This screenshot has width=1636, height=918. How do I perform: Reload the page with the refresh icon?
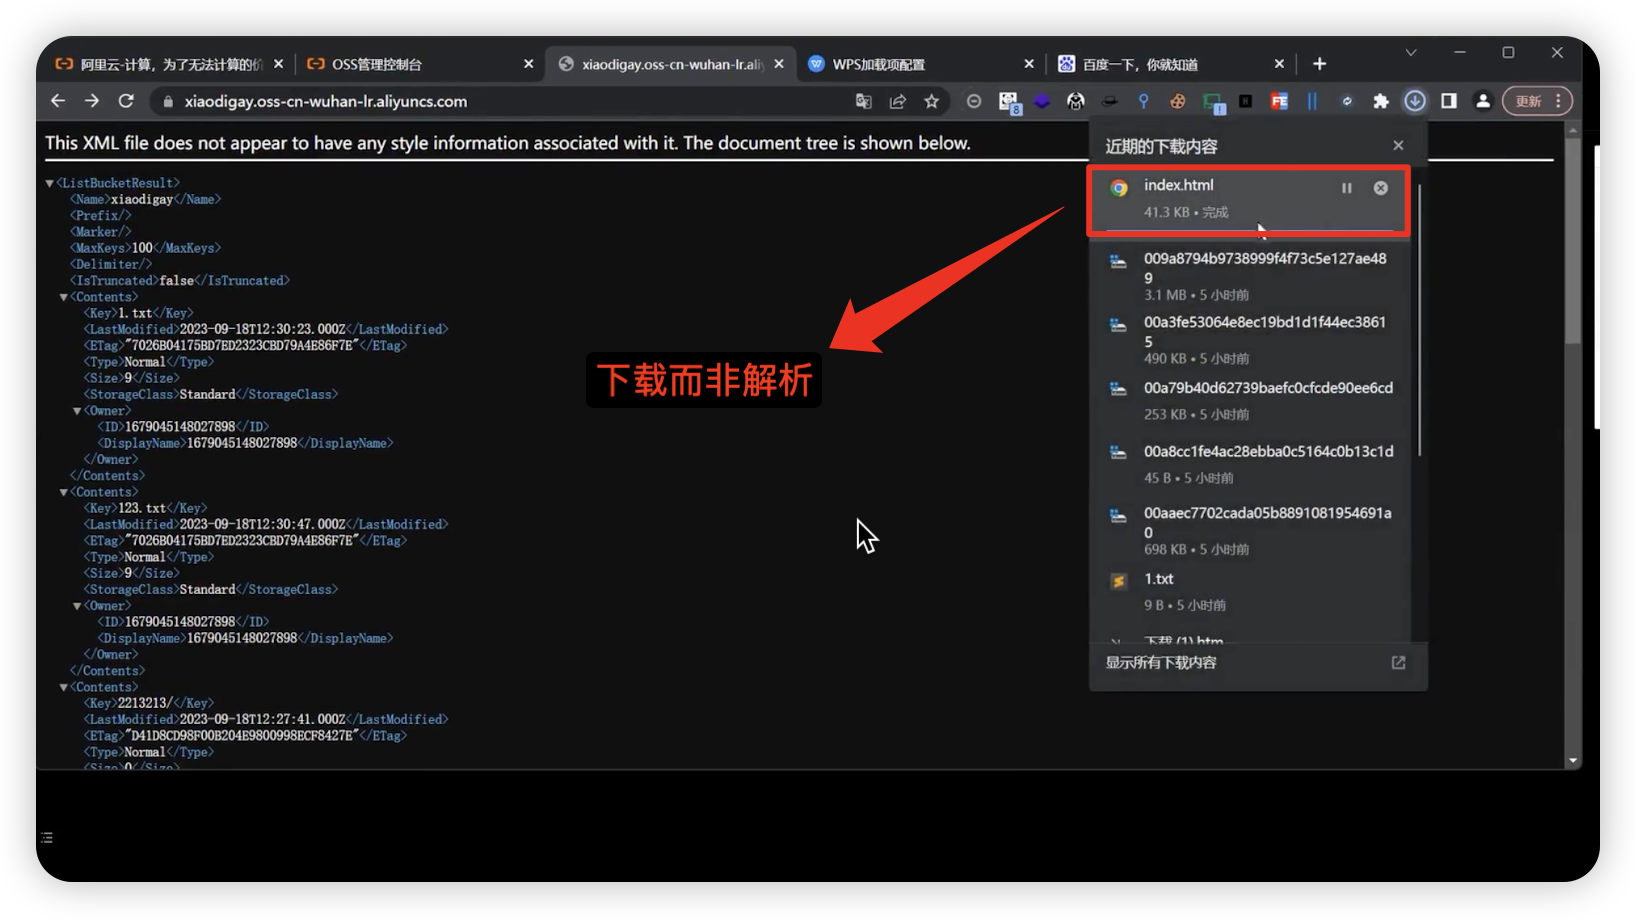126,101
